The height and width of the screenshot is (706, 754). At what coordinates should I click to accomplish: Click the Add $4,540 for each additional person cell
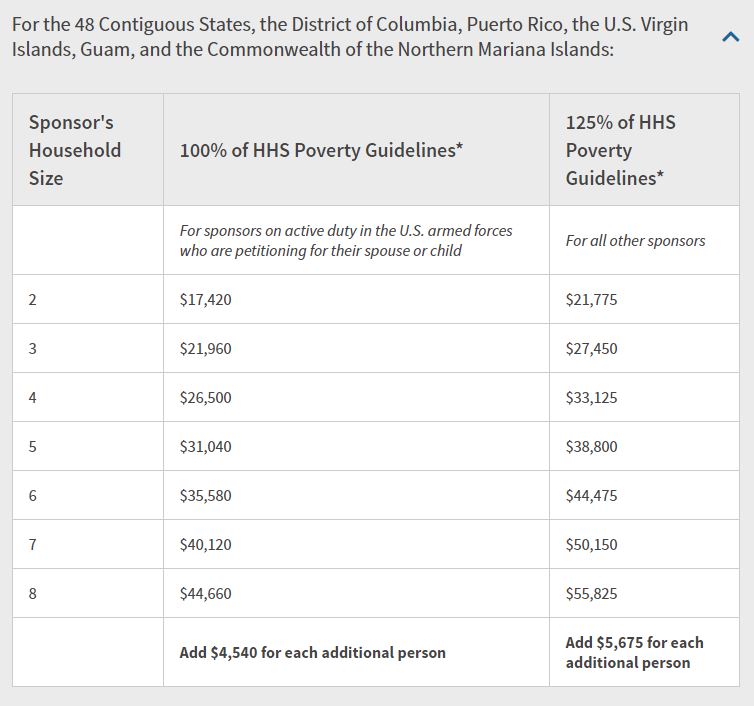[x=356, y=652]
